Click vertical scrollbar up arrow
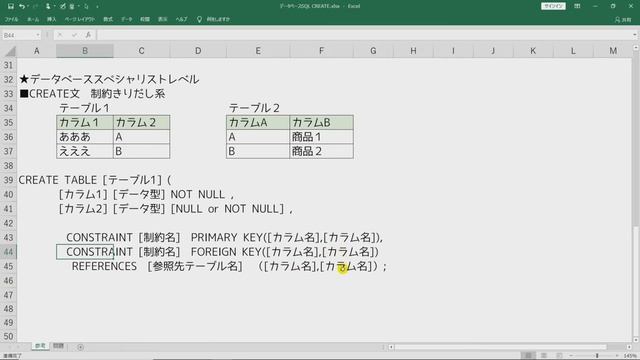 [636, 48]
